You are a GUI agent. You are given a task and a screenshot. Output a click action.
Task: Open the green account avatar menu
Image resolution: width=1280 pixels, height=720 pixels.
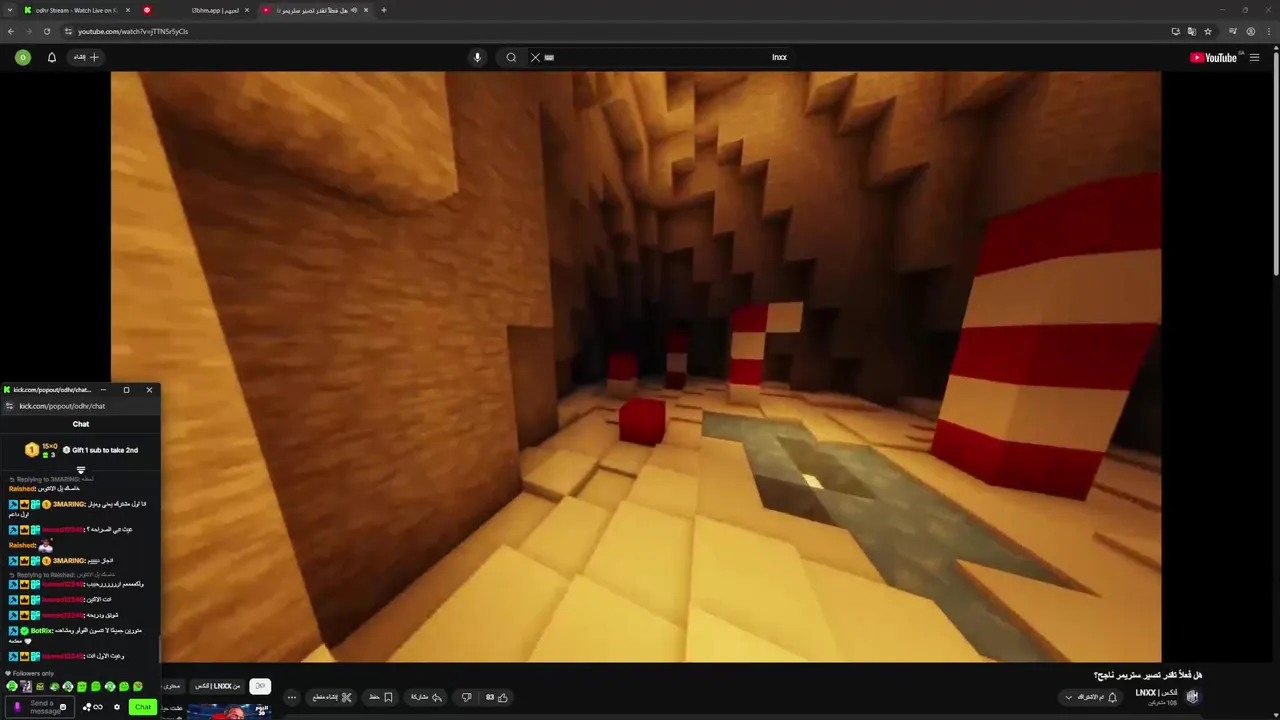pyautogui.click(x=22, y=57)
